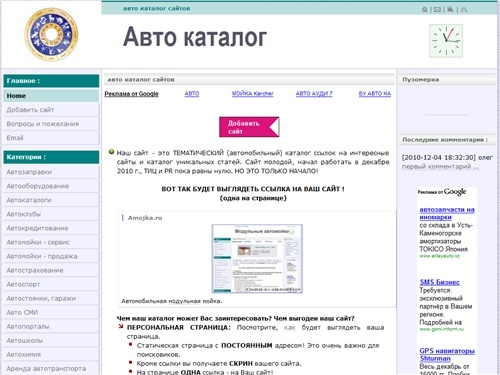Open the Авто СМИ category
The height and width of the screenshot is (375, 500).
click(51, 312)
